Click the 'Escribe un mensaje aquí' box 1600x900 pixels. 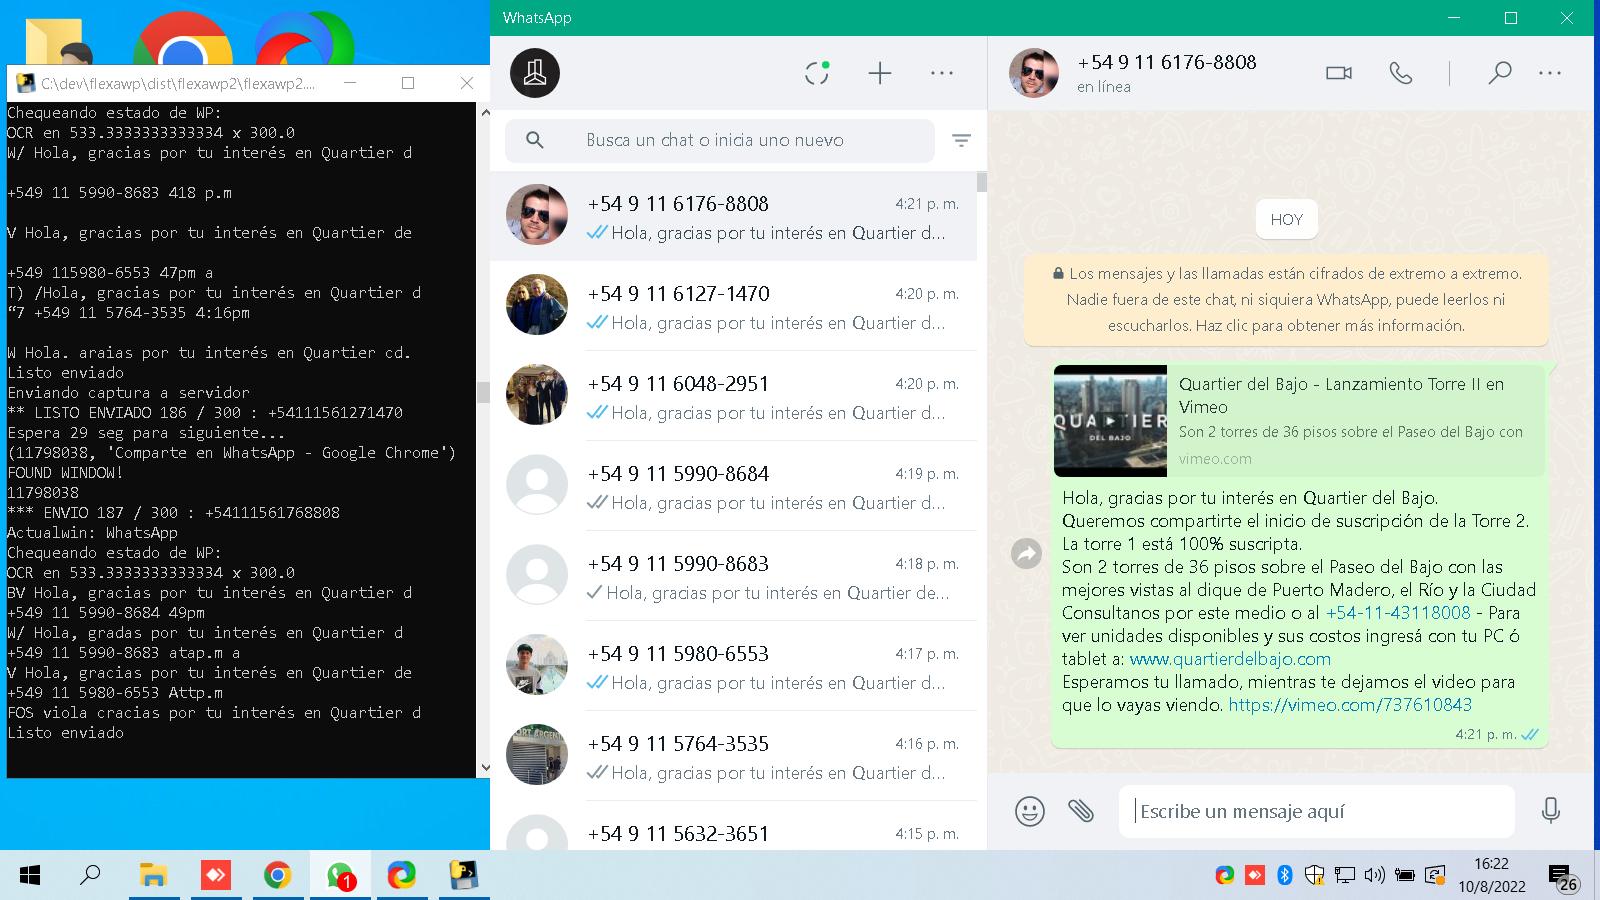tap(1316, 811)
